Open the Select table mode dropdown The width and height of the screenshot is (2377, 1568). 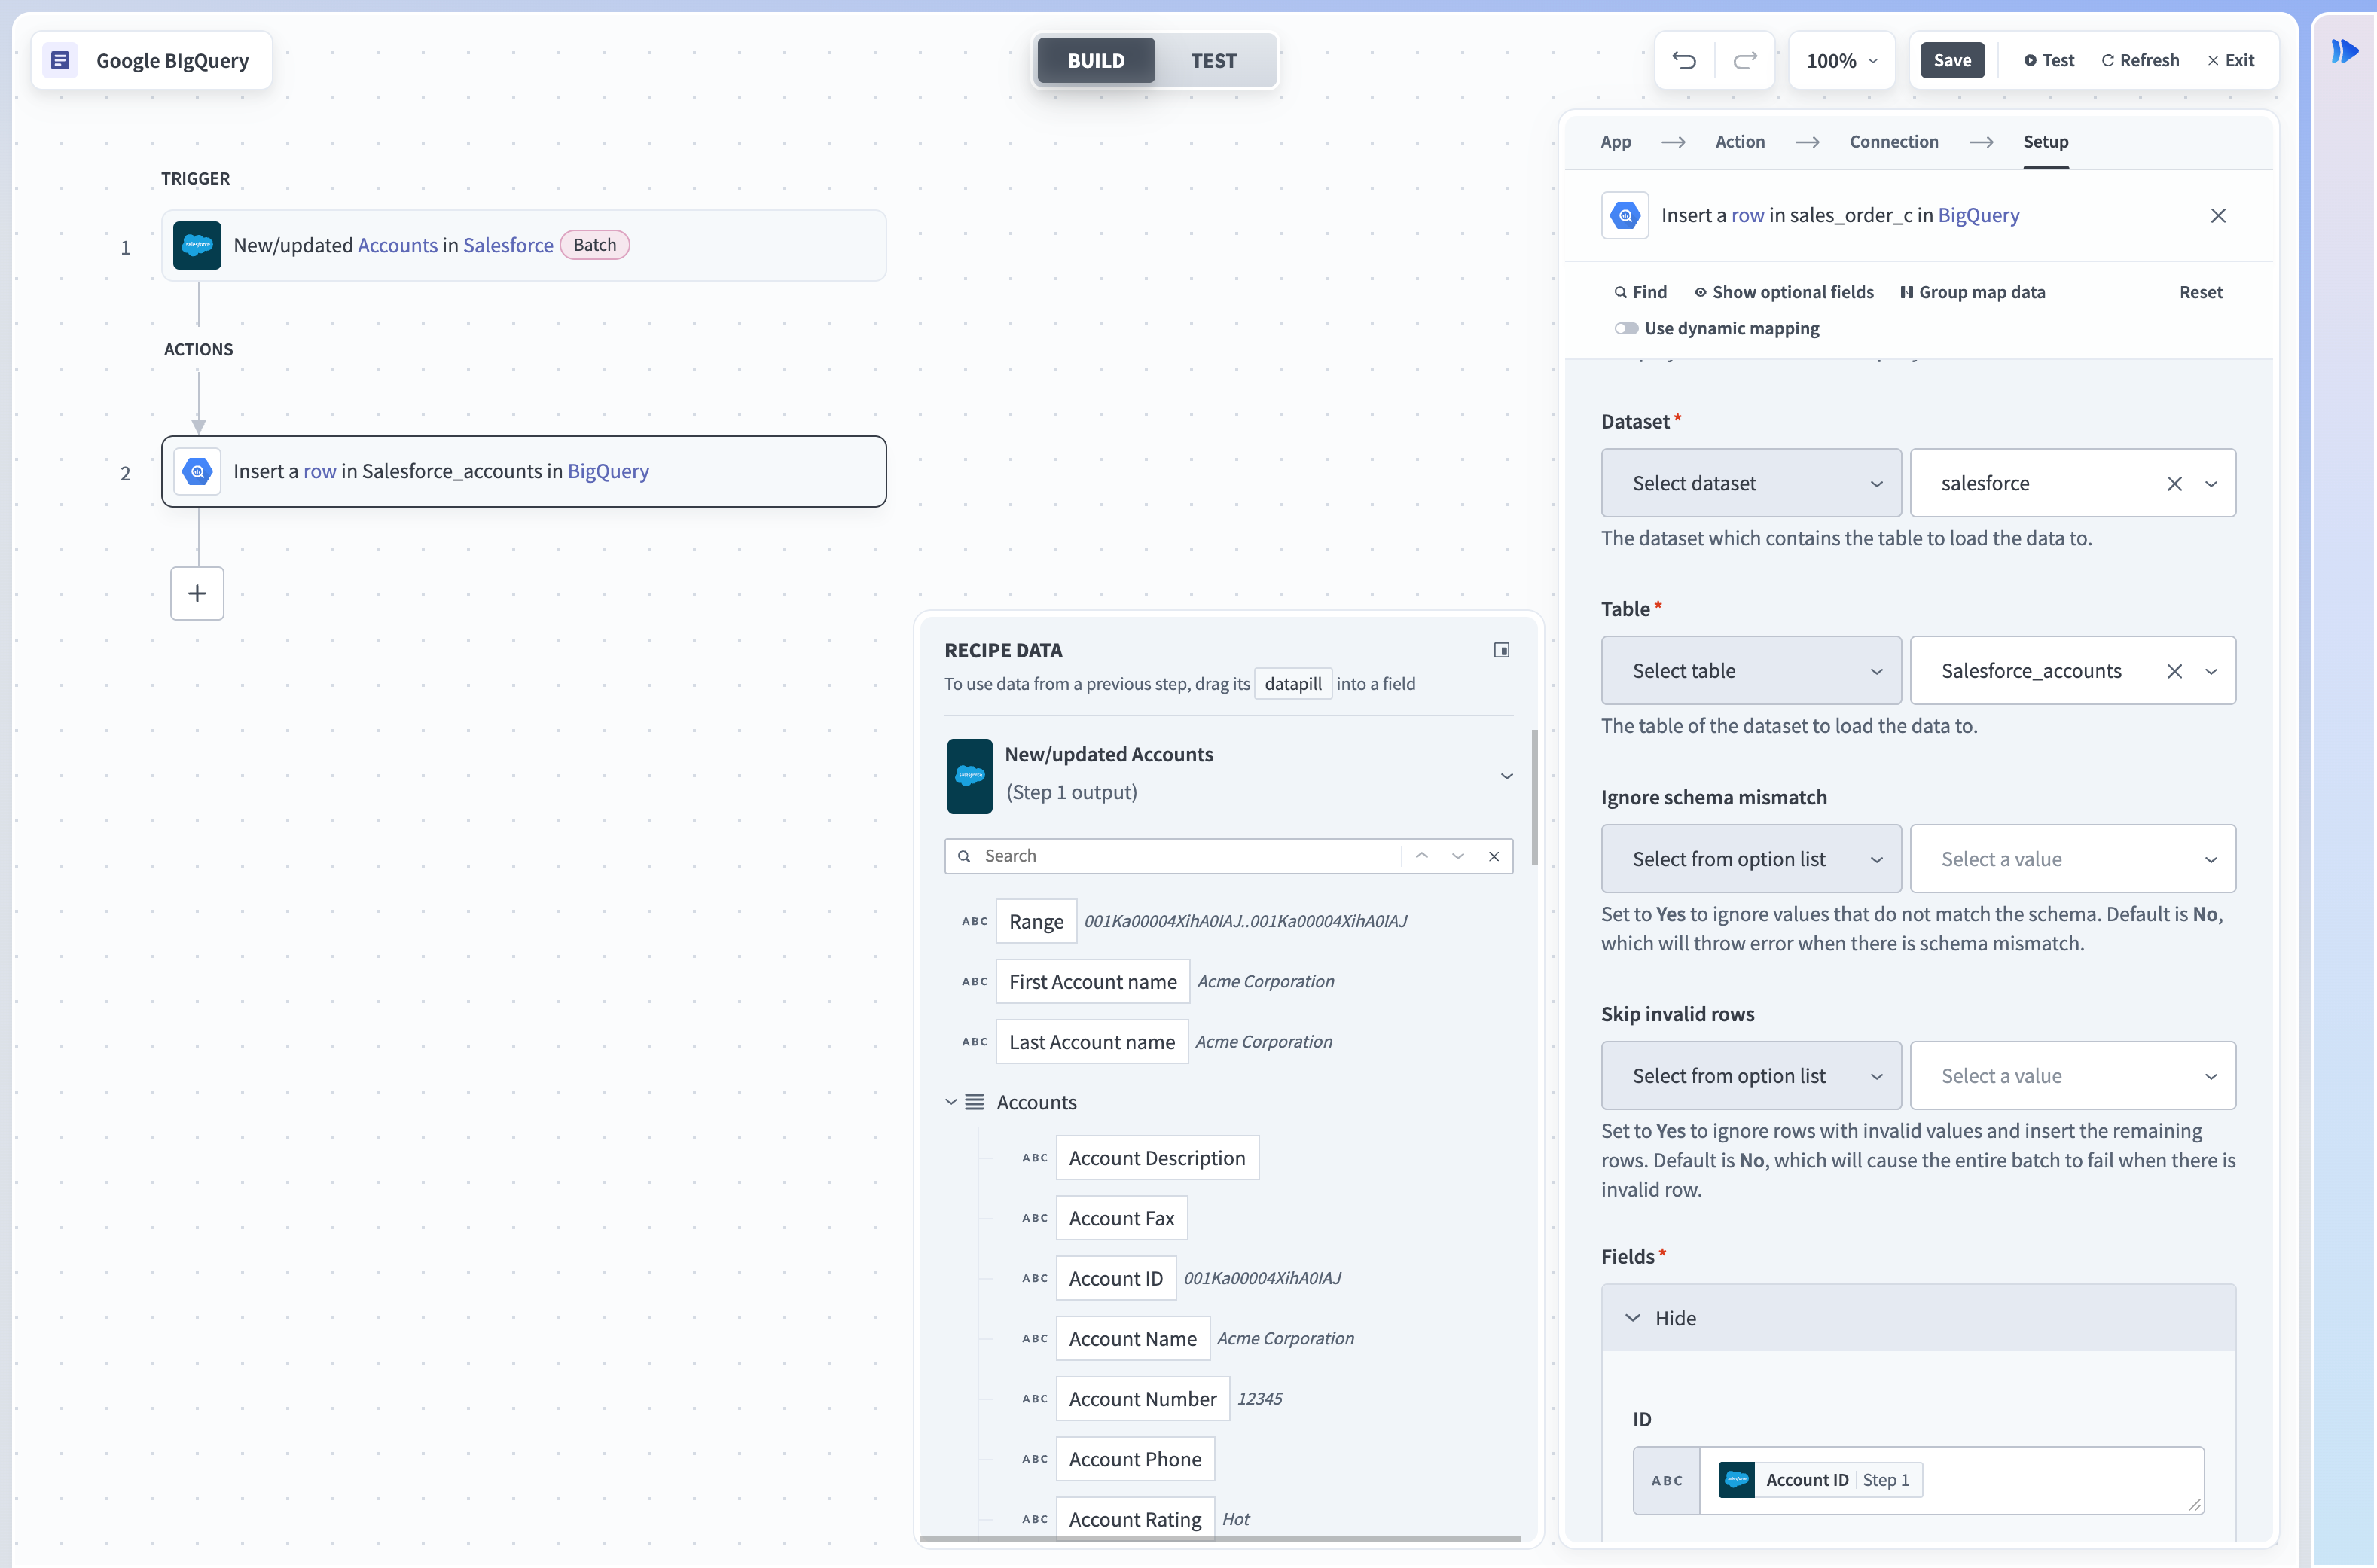[1751, 671]
